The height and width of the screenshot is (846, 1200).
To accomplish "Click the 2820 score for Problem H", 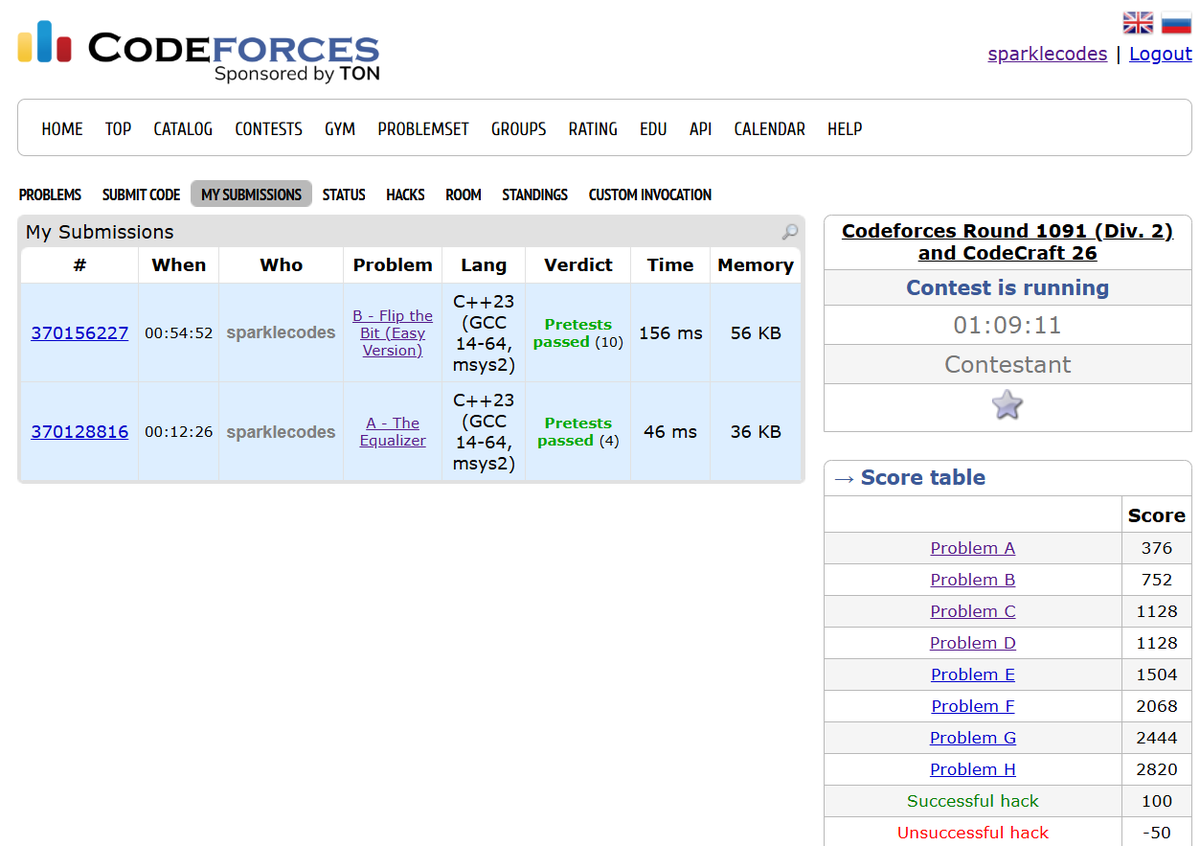I will pos(1157,770).
